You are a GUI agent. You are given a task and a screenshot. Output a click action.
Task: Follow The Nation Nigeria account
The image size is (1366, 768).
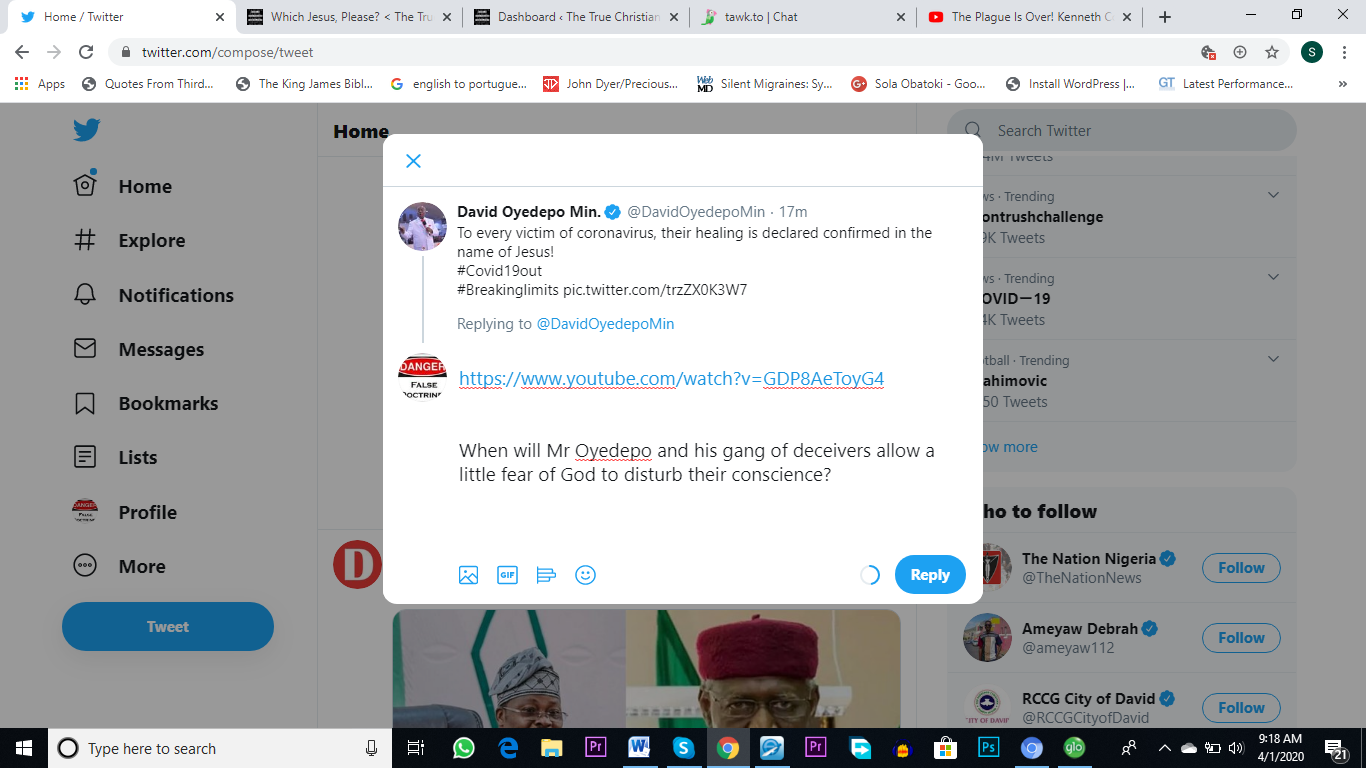coord(1240,568)
